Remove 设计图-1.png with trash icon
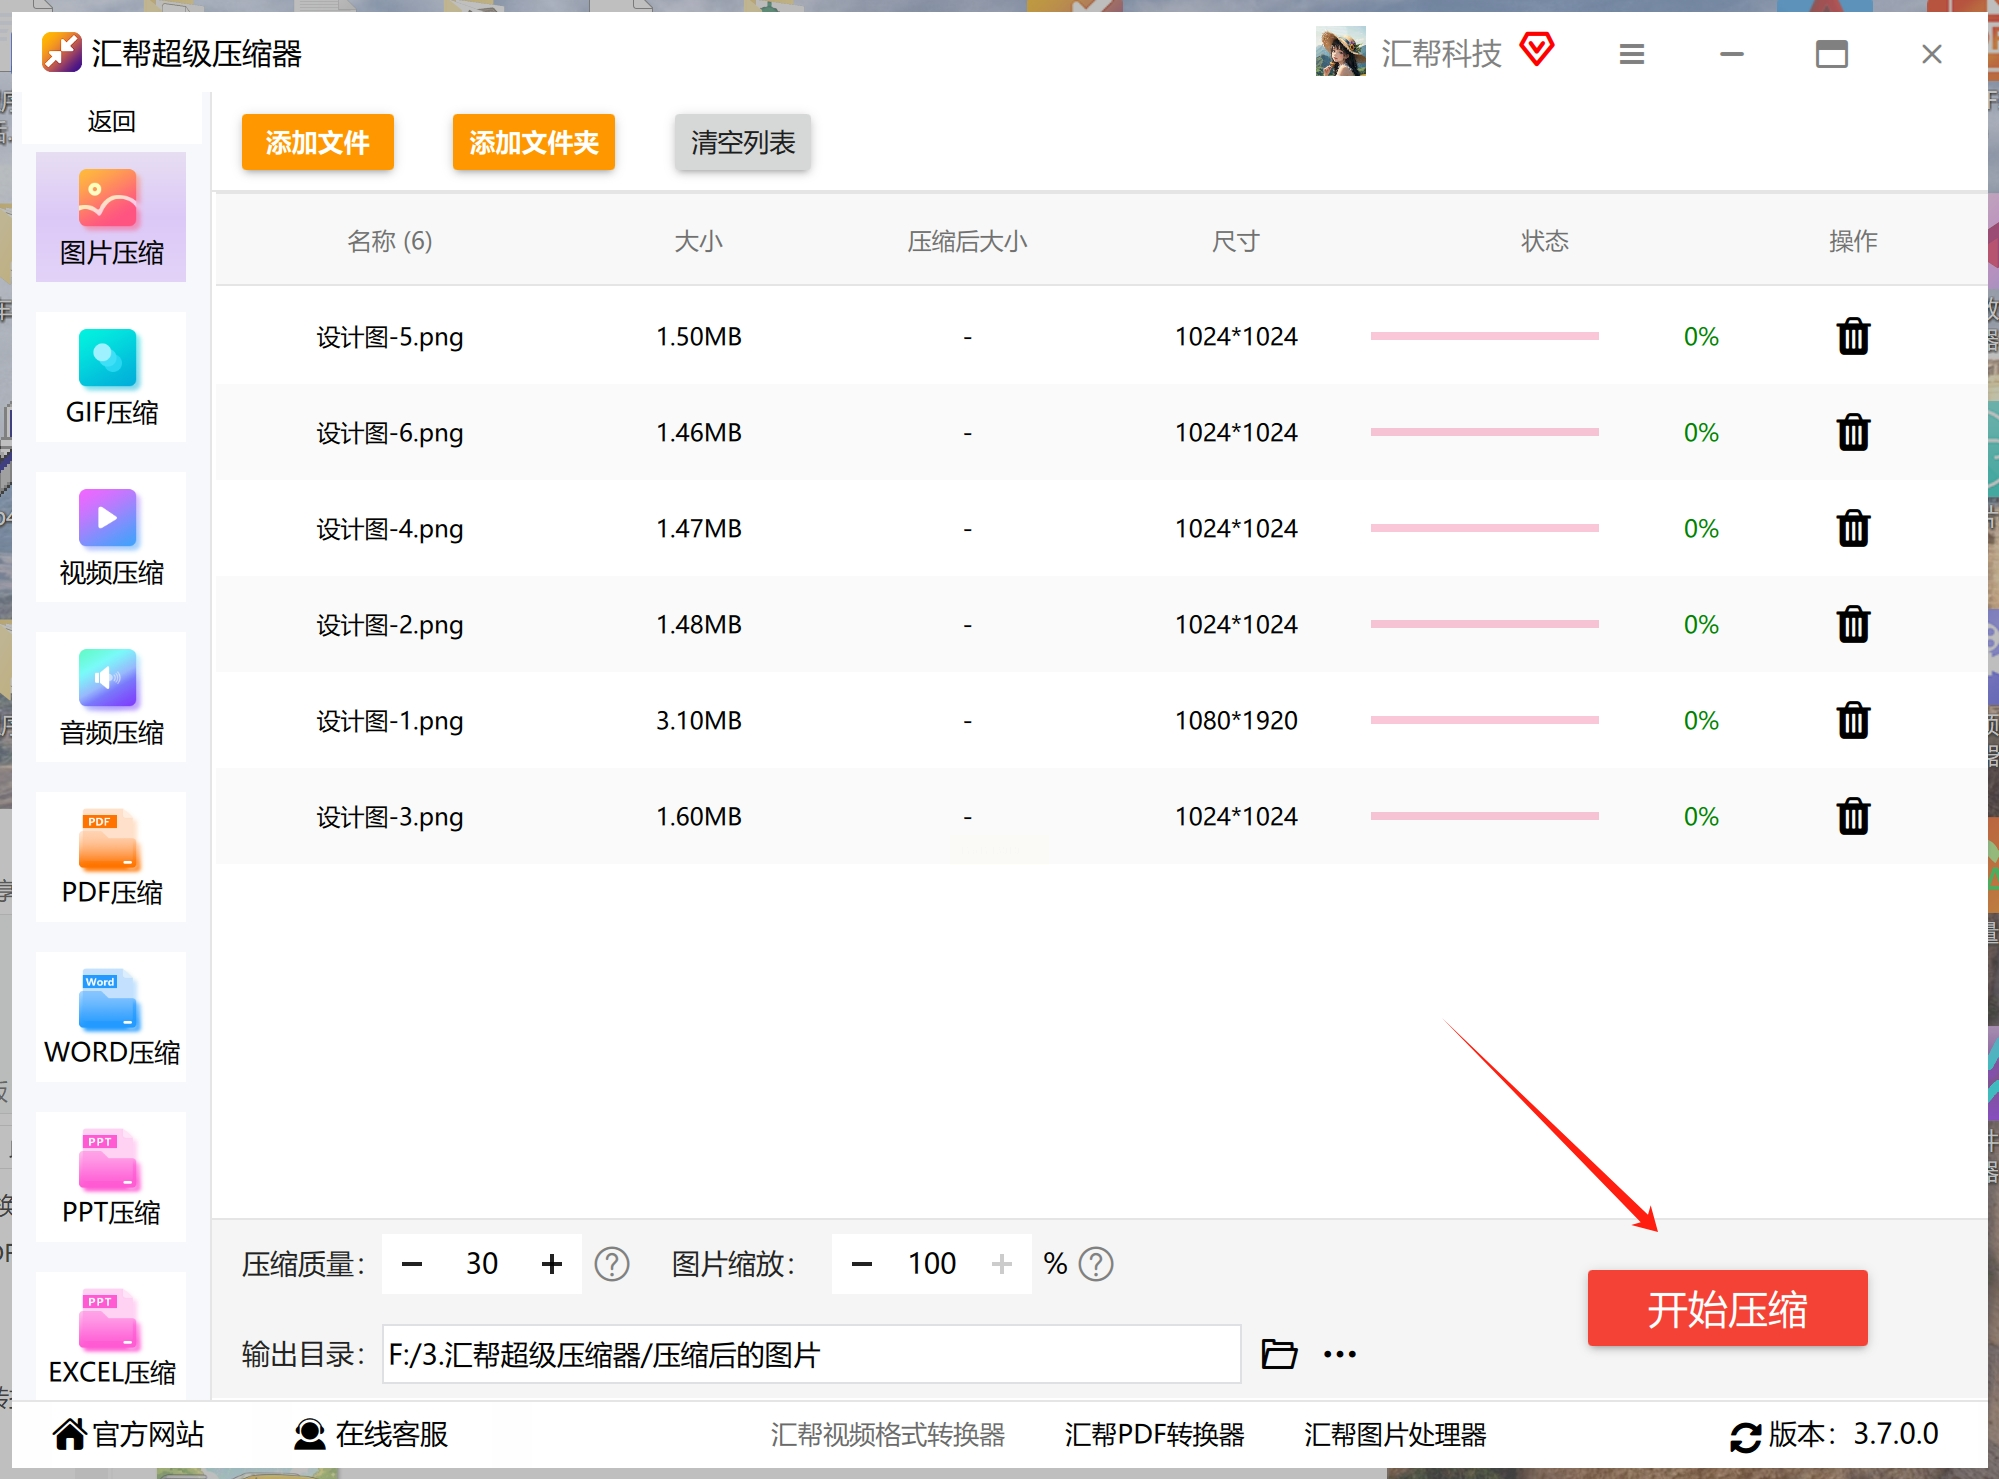 click(1852, 720)
